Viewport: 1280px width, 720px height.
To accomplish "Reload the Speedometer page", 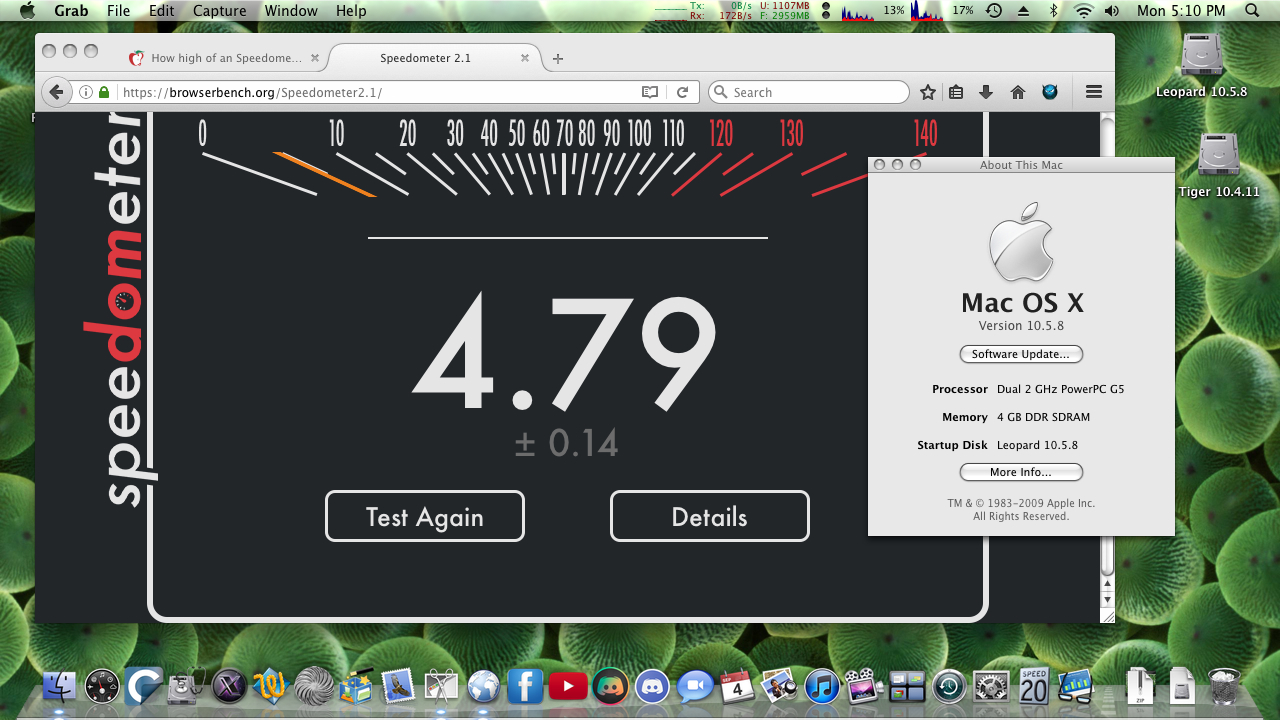I will click(x=683, y=92).
